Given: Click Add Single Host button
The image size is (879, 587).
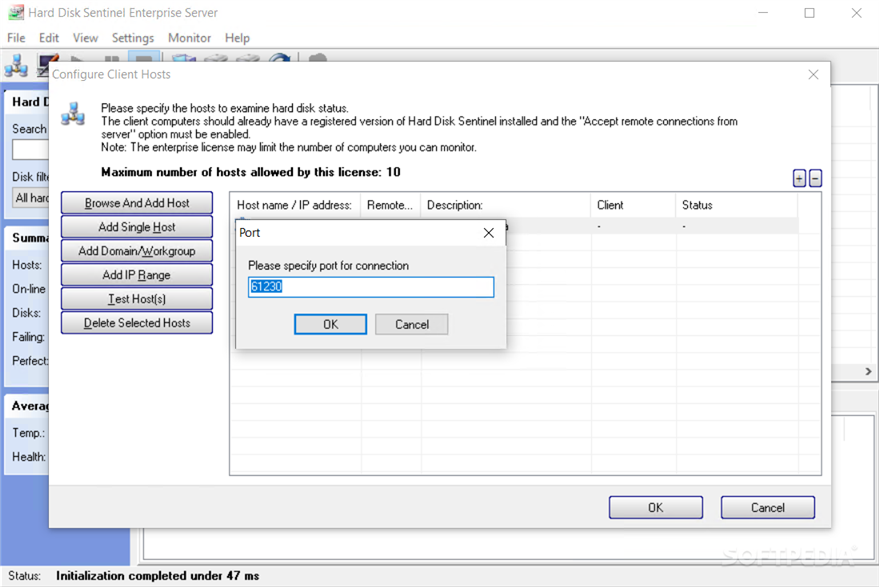Looking at the screenshot, I should 137,227.
